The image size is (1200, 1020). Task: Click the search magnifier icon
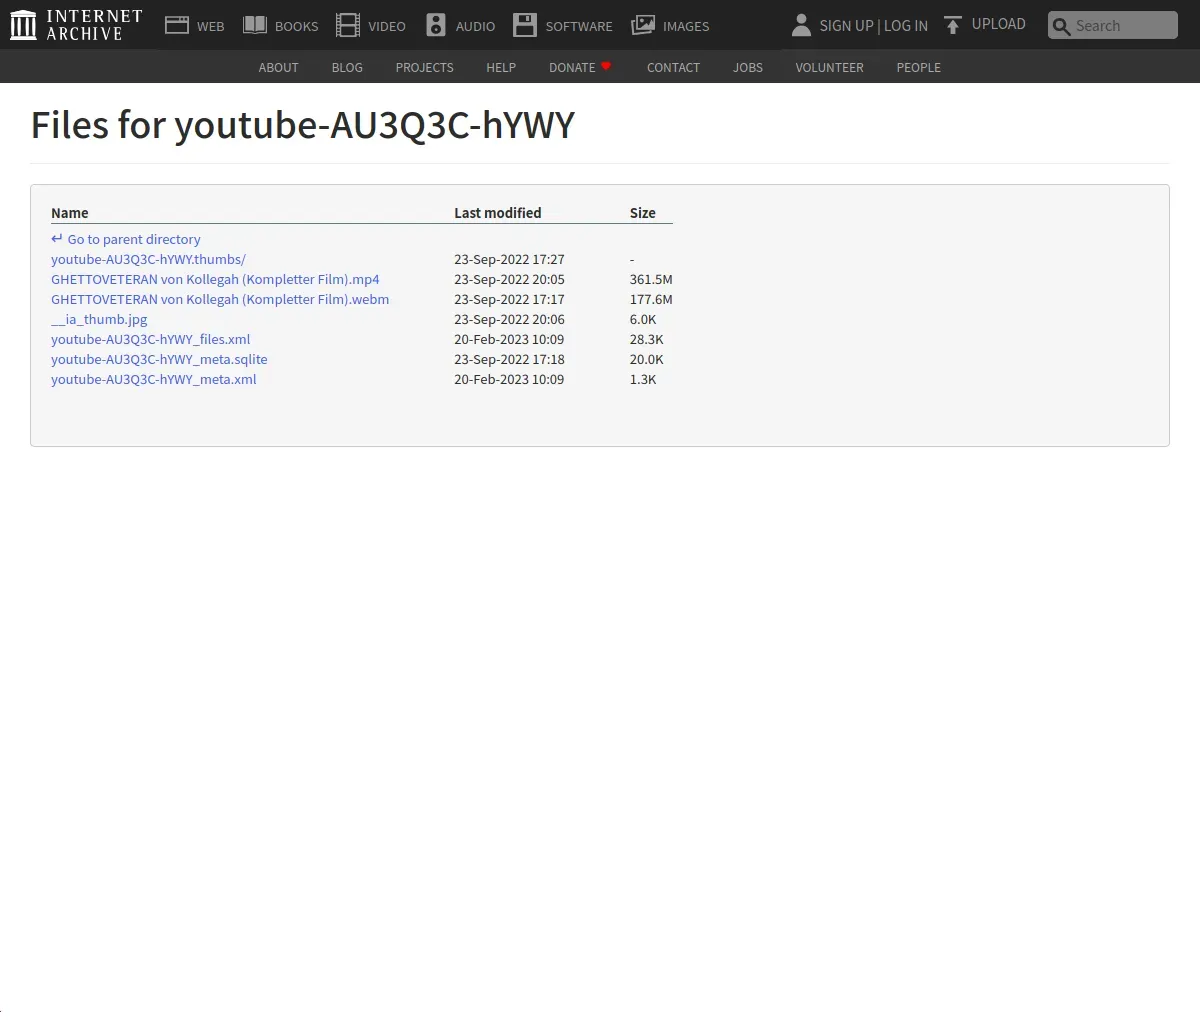[1062, 27]
